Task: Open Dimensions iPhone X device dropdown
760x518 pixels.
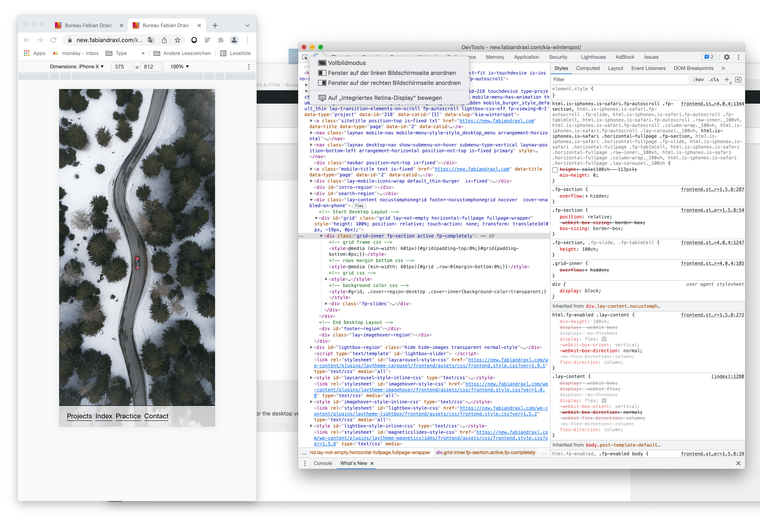Action: [x=77, y=66]
